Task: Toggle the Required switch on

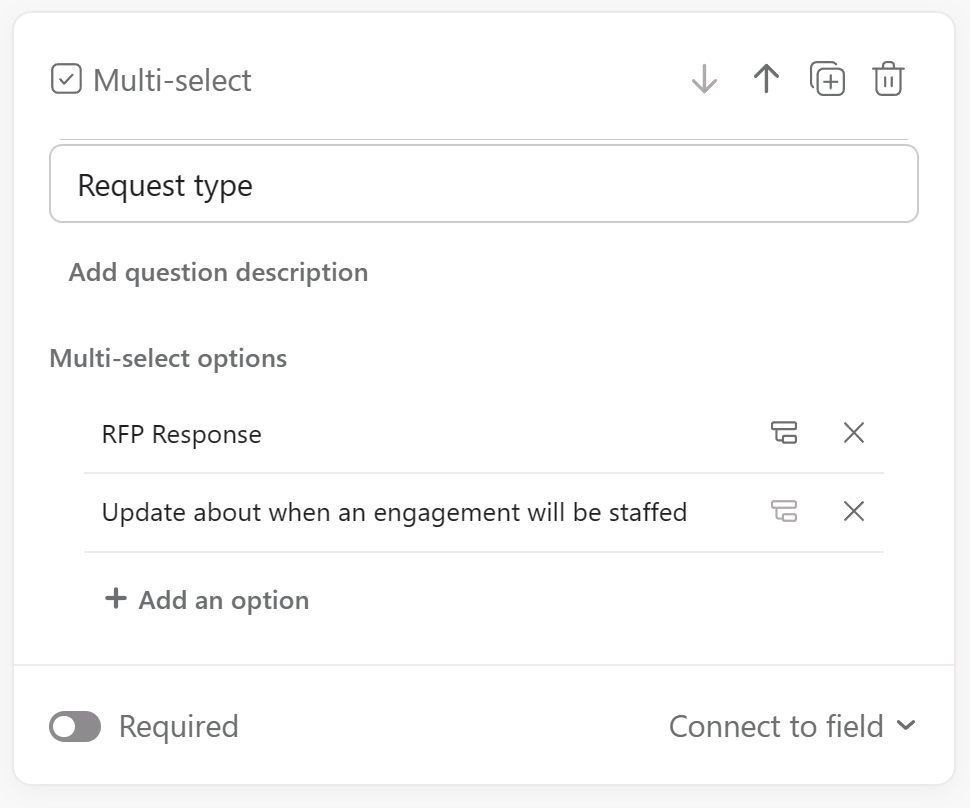Action: pyautogui.click(x=75, y=727)
